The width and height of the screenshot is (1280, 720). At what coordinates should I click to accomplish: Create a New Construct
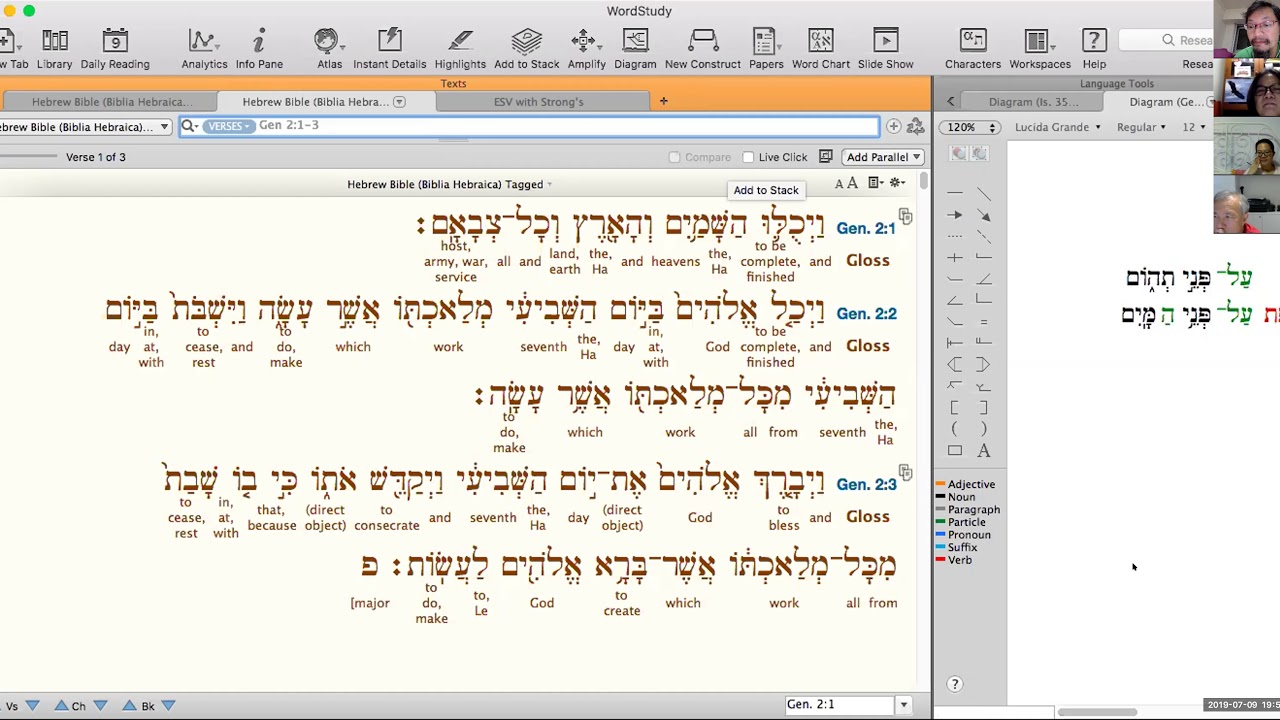pos(703,48)
